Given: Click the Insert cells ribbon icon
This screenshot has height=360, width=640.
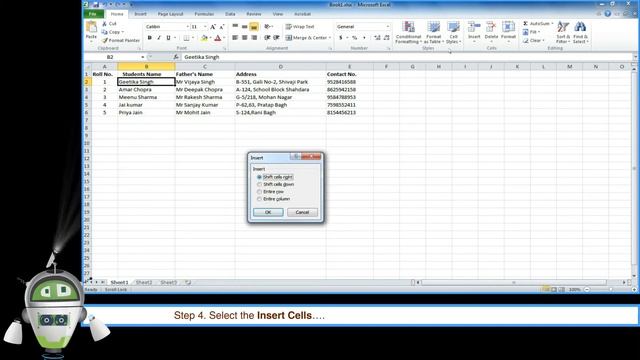Looking at the screenshot, I should [x=474, y=28].
